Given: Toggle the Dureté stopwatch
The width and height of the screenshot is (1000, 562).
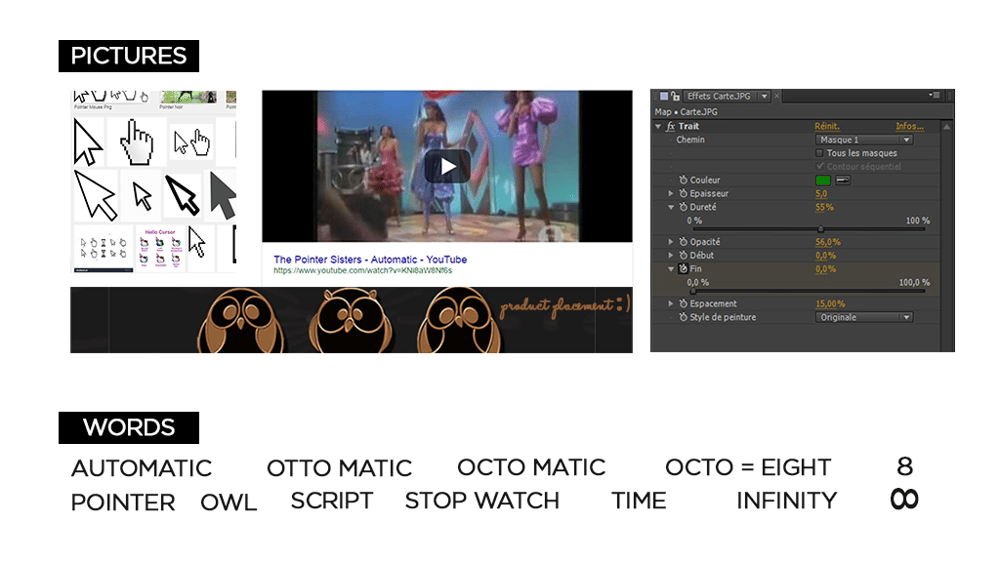Looking at the screenshot, I should (683, 207).
